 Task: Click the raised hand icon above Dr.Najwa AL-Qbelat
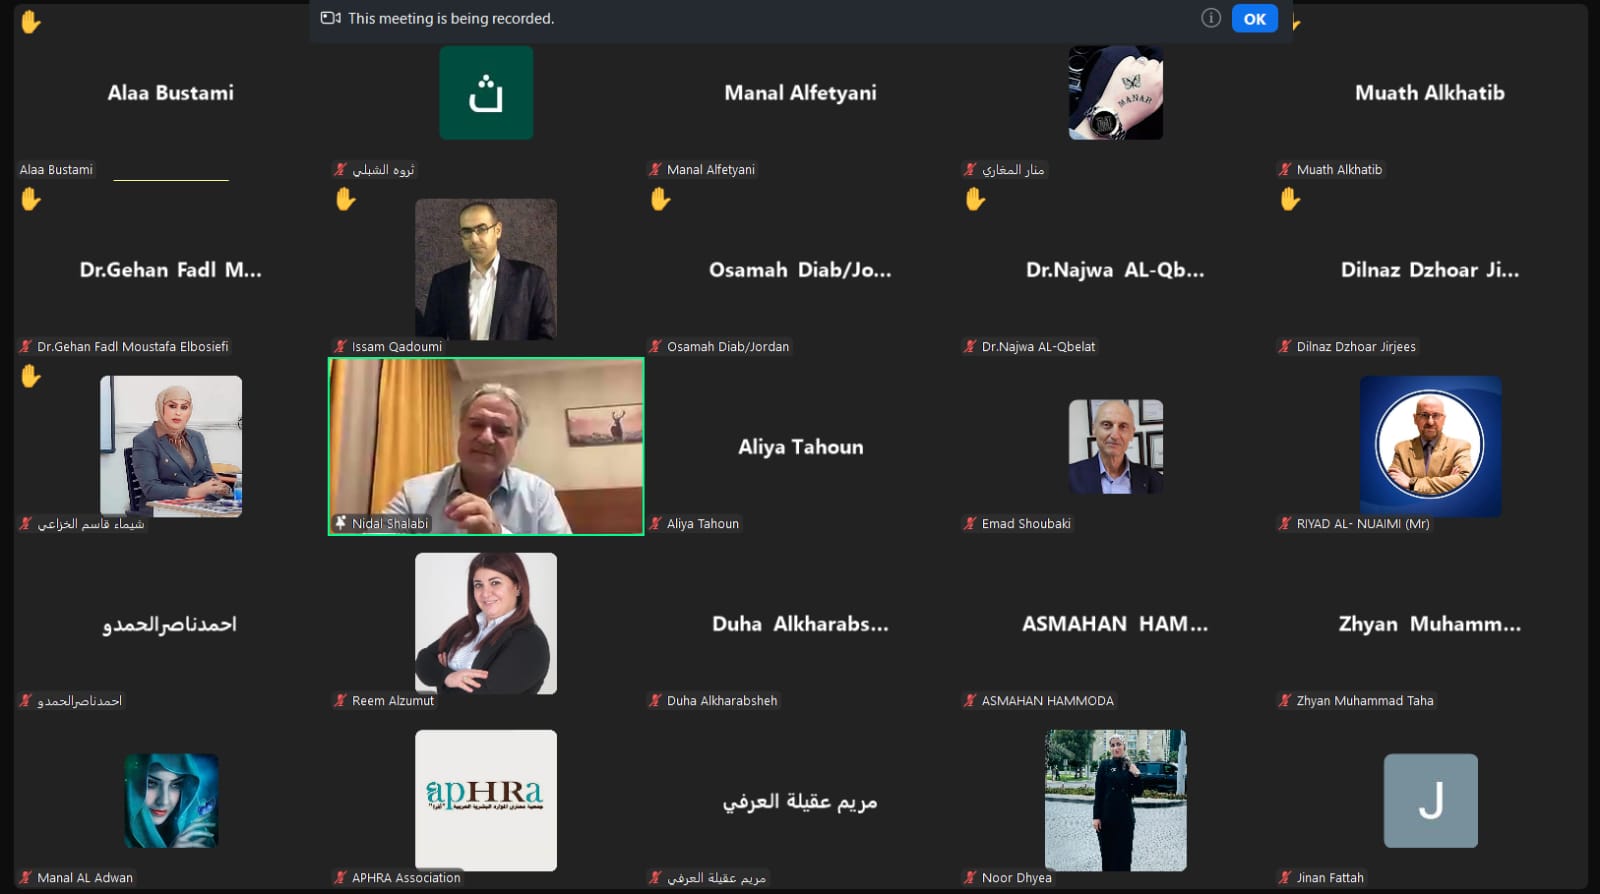[x=975, y=199]
